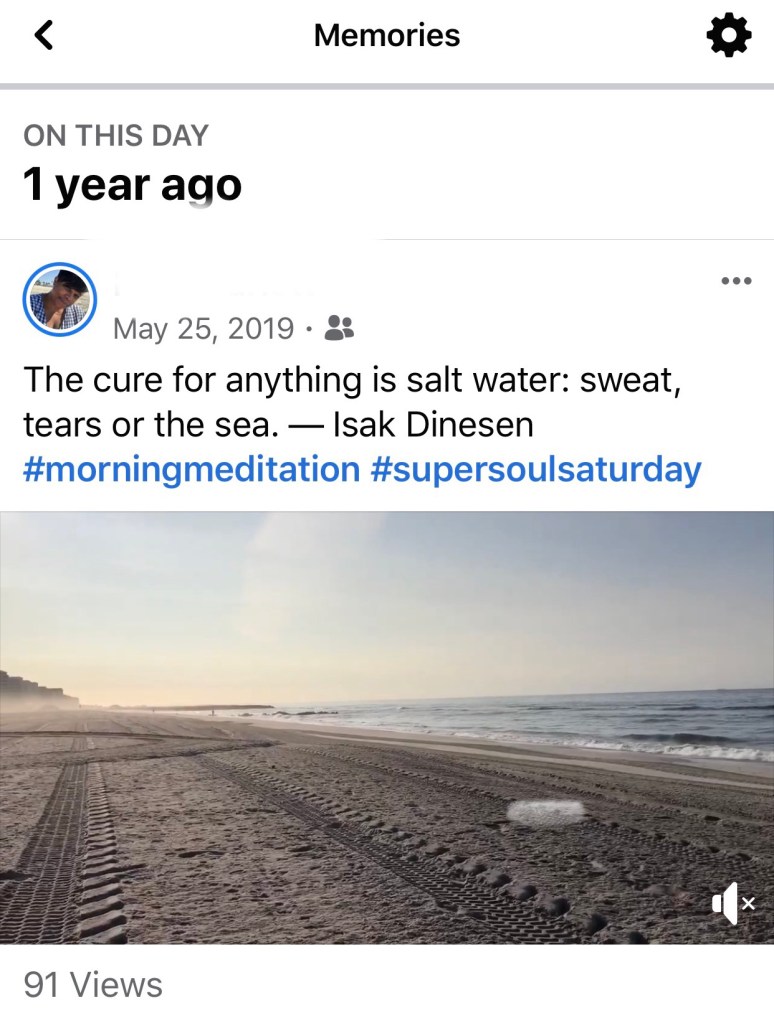Open the #supersoulsaturday hashtag
The height and width of the screenshot is (1023, 774).
click(536, 469)
